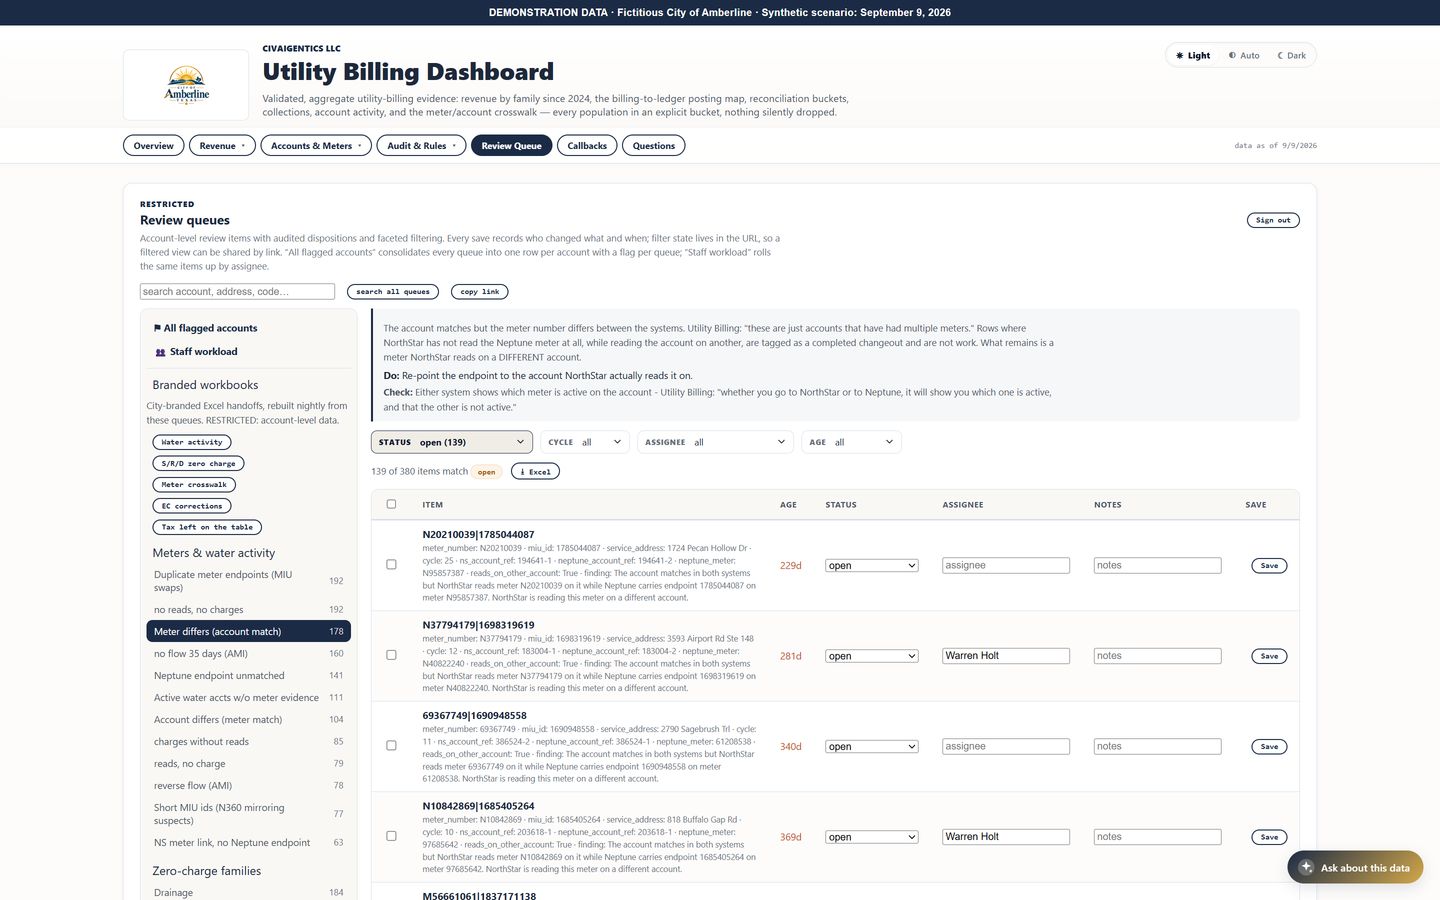Open the CYCLE filter dropdown
This screenshot has height=900, width=1440.
(585, 442)
